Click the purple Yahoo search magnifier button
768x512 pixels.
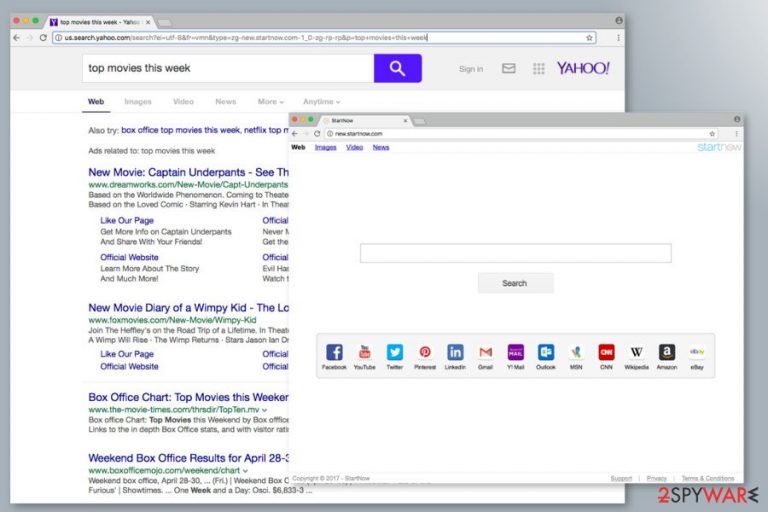pyautogui.click(x=398, y=68)
